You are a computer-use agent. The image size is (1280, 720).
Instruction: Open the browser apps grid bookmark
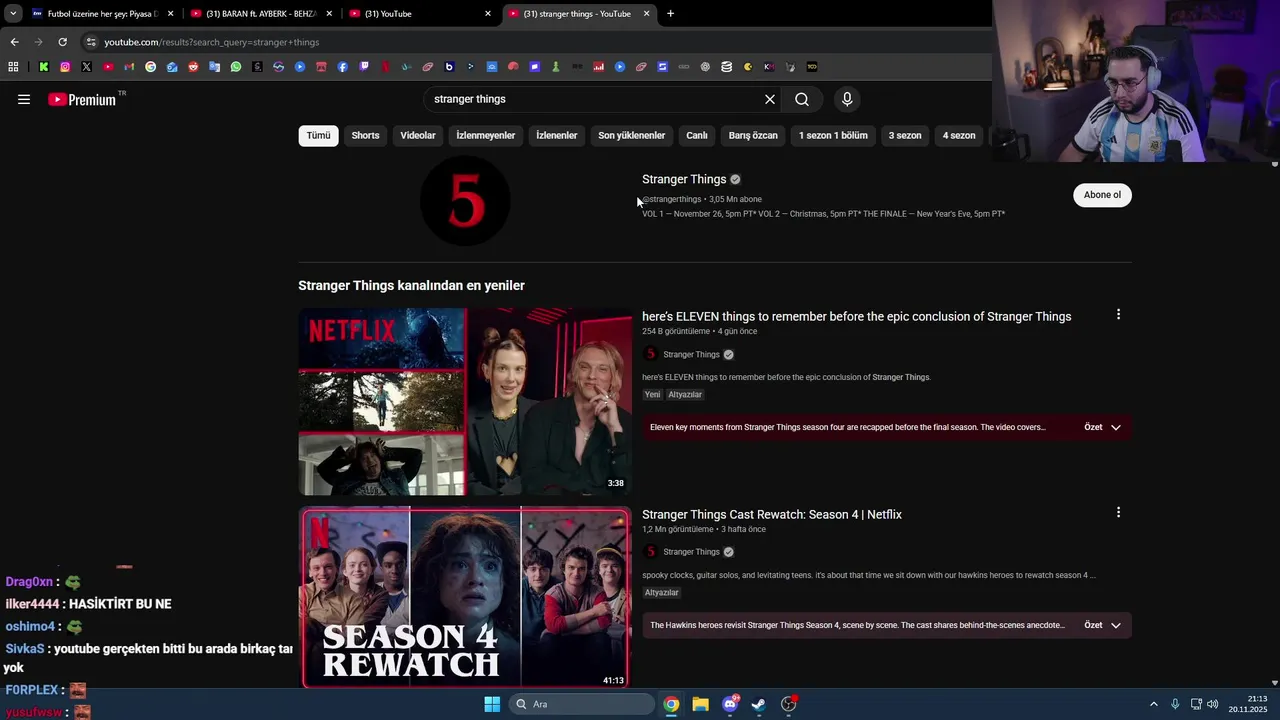[x=13, y=67]
